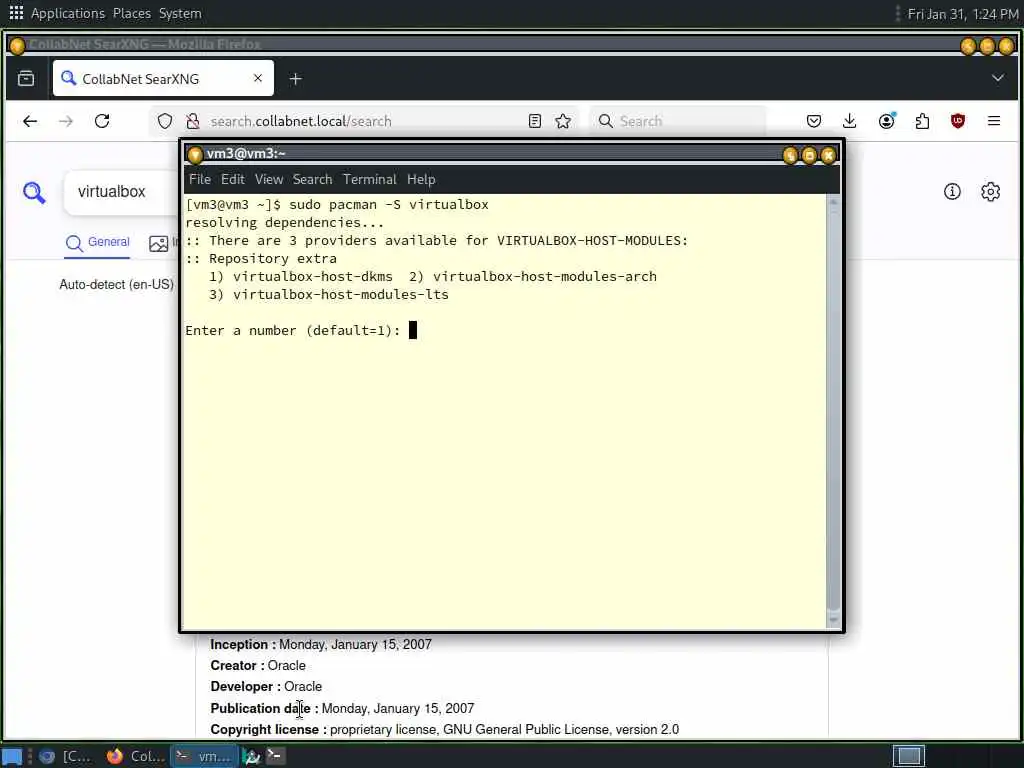Switch to the '[C...' taskbar window
The width and height of the screenshot is (1024, 768).
pos(65,756)
